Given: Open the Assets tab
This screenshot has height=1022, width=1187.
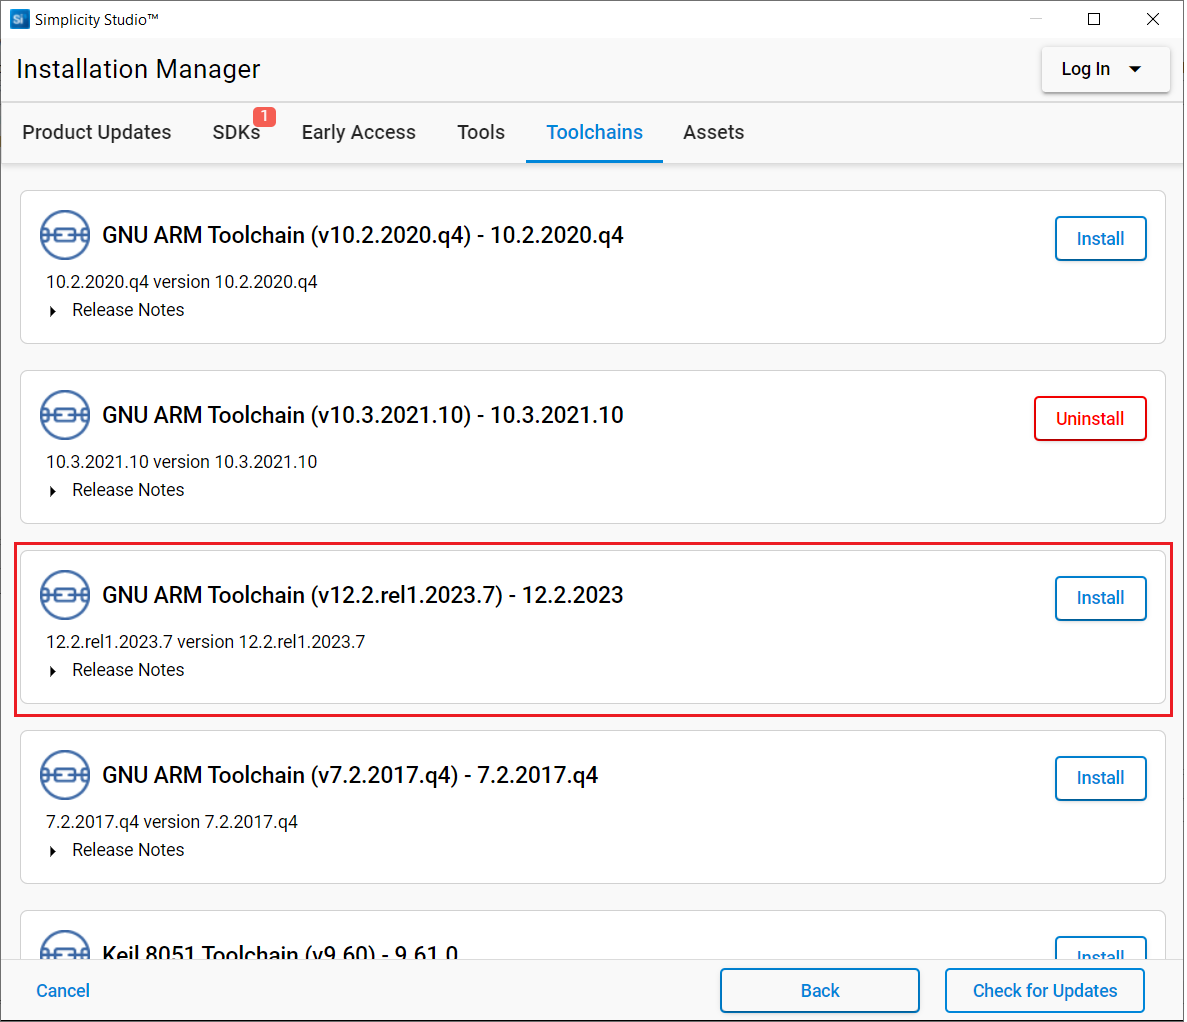Looking at the screenshot, I should (713, 132).
